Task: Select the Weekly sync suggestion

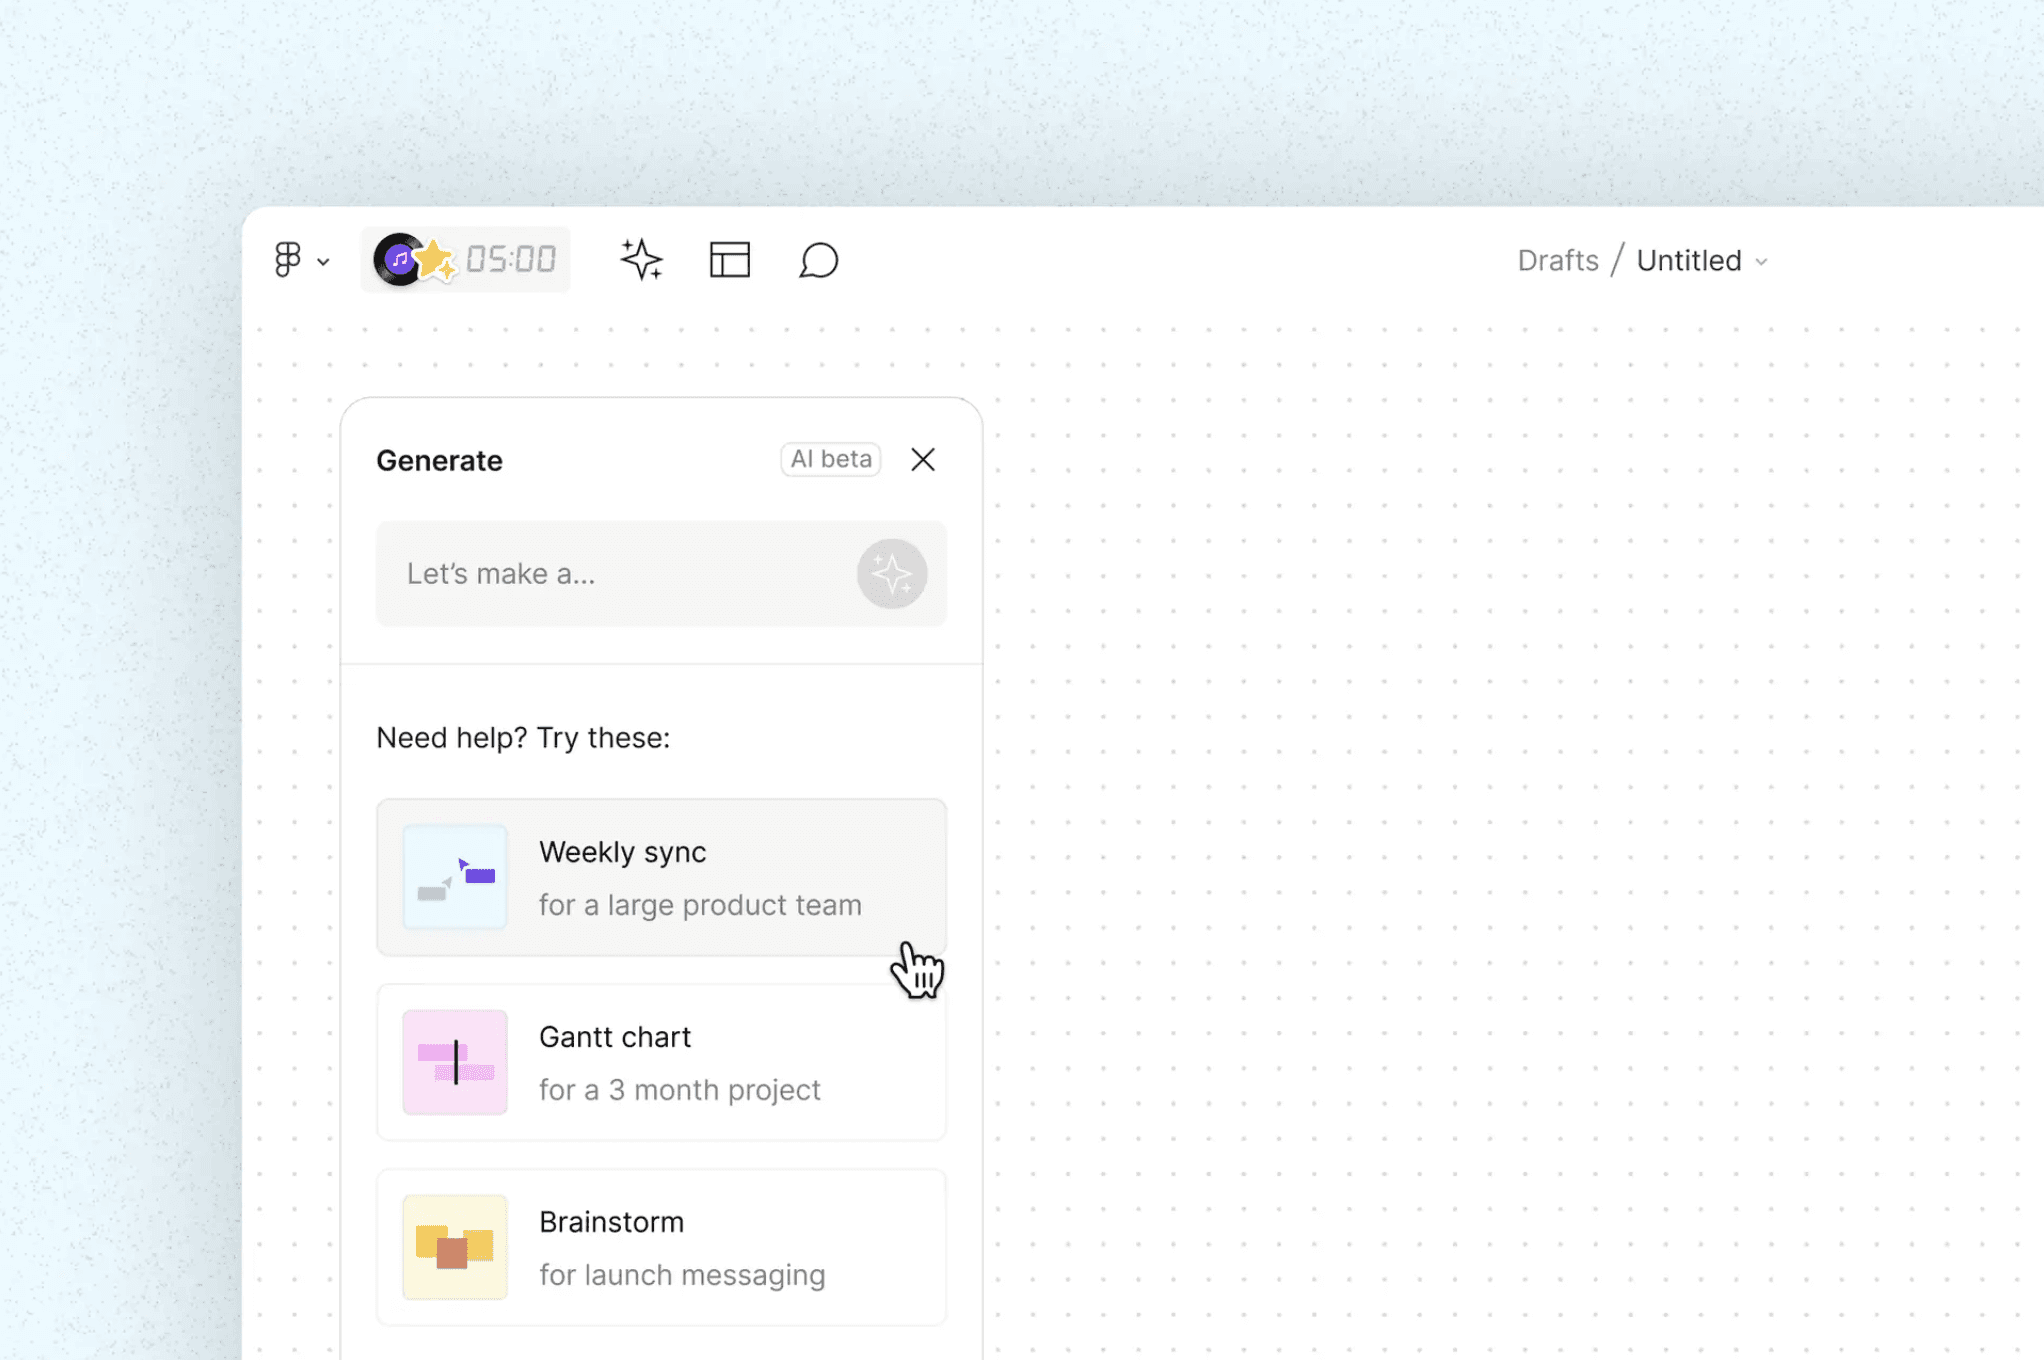Action: tap(700, 877)
